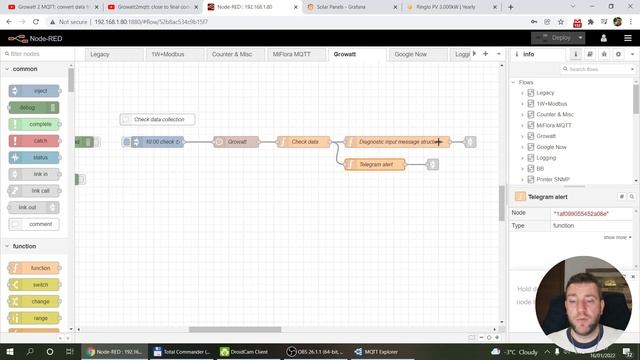Zoom out canvas with minus icon
Image resolution: width=640 pixels, height=360 pixels.
pos(481,338)
